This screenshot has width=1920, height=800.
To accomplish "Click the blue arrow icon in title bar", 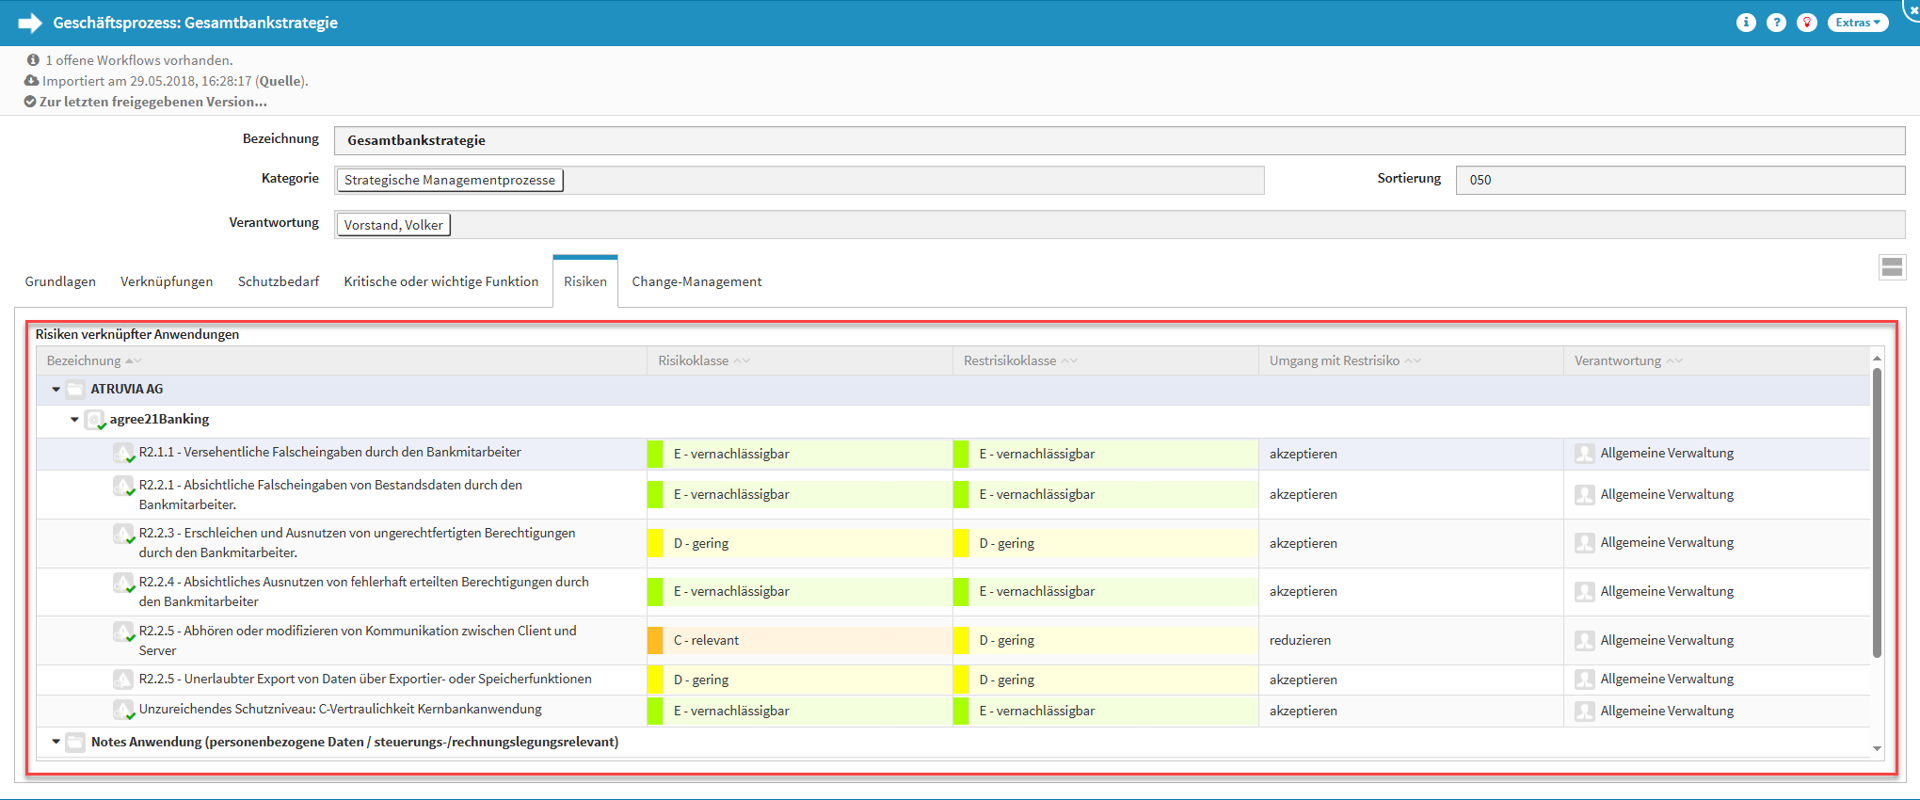I will click(30, 23).
